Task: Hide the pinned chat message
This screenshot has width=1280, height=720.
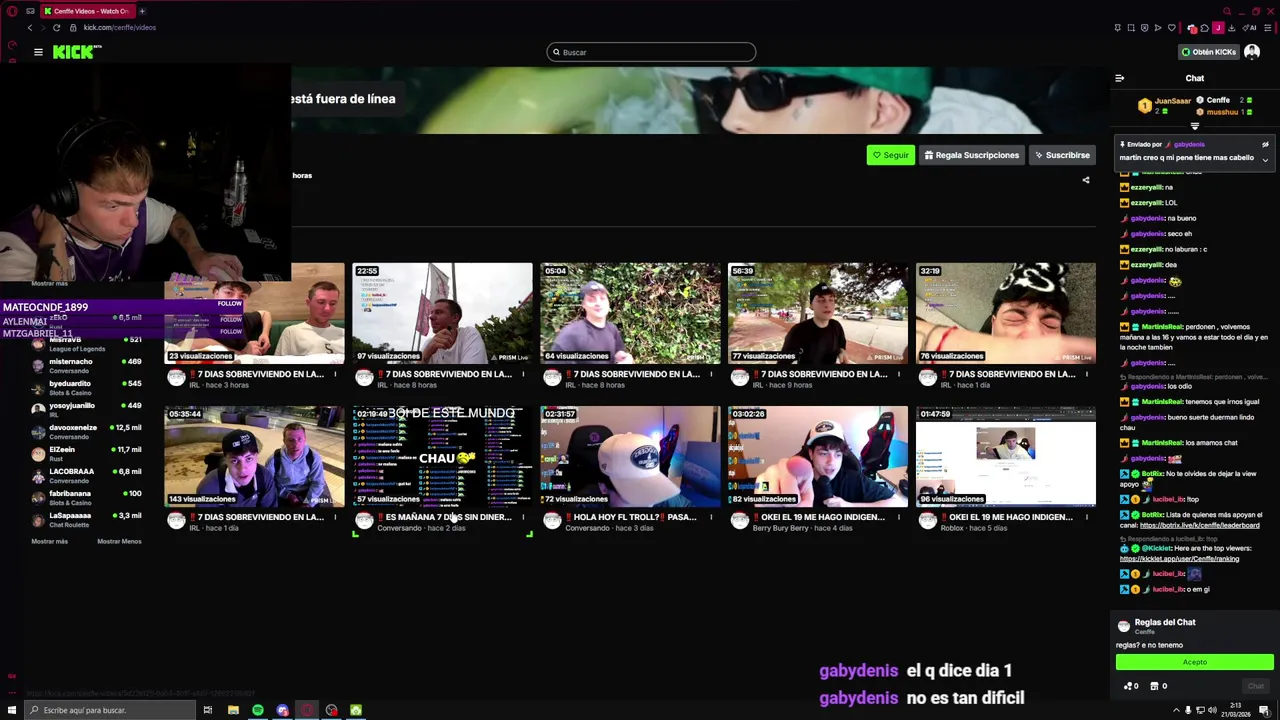Action: coord(1265,145)
